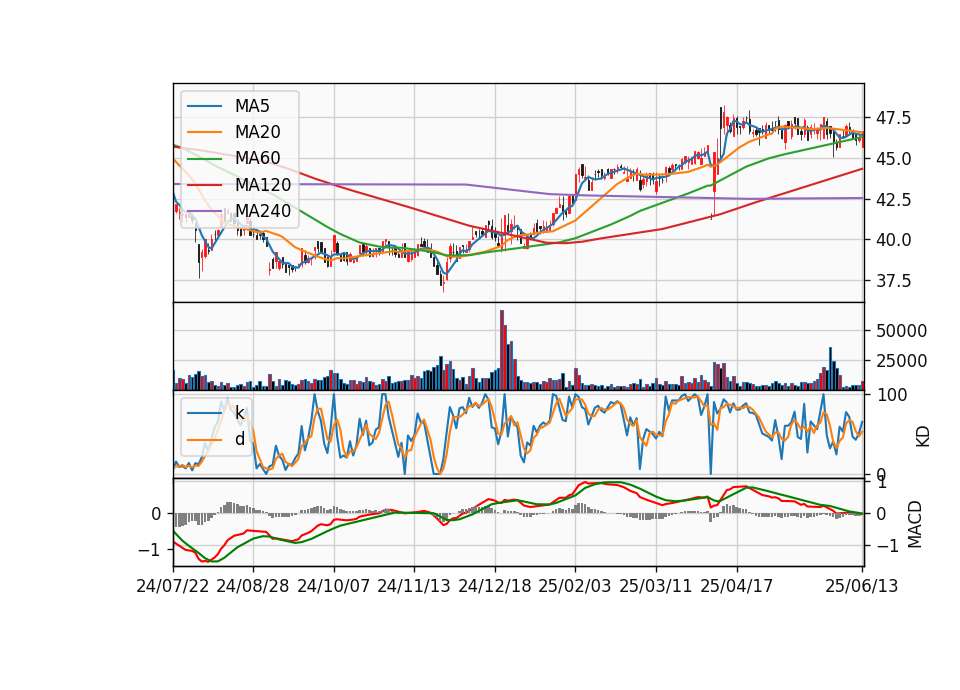This screenshot has width=960, height=690.
Task: Click the 25000 volume axis label
Action: (x=901, y=361)
